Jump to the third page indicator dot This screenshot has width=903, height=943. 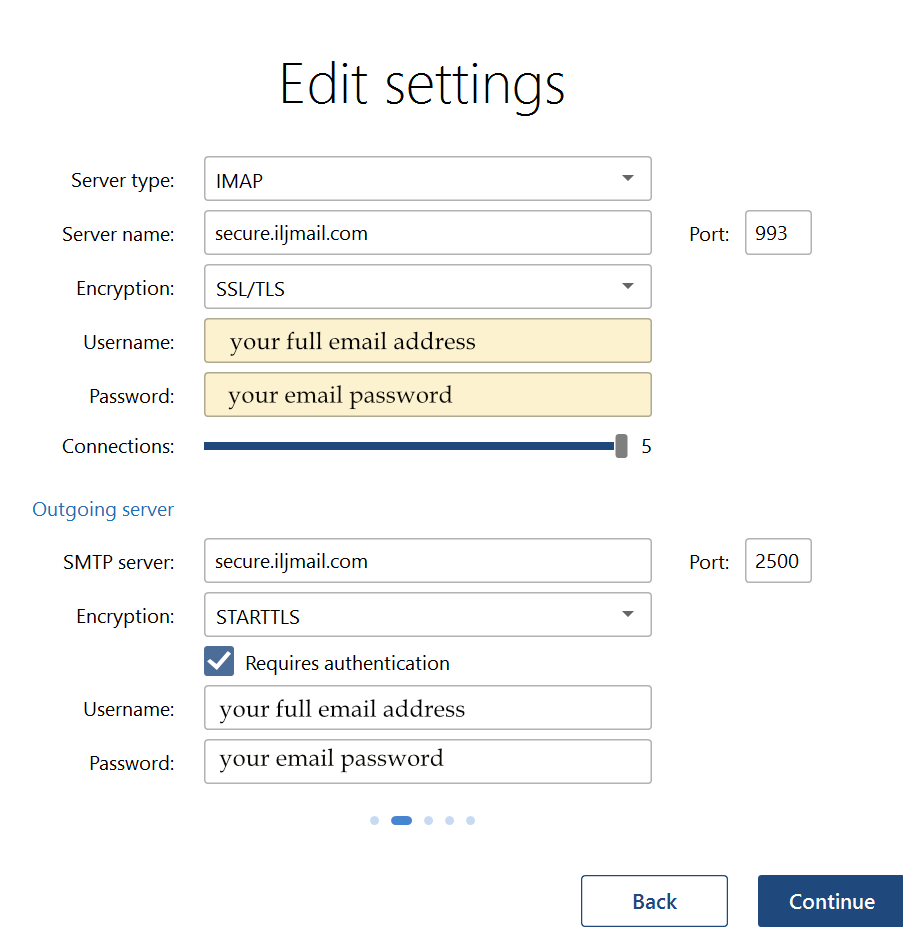(428, 821)
